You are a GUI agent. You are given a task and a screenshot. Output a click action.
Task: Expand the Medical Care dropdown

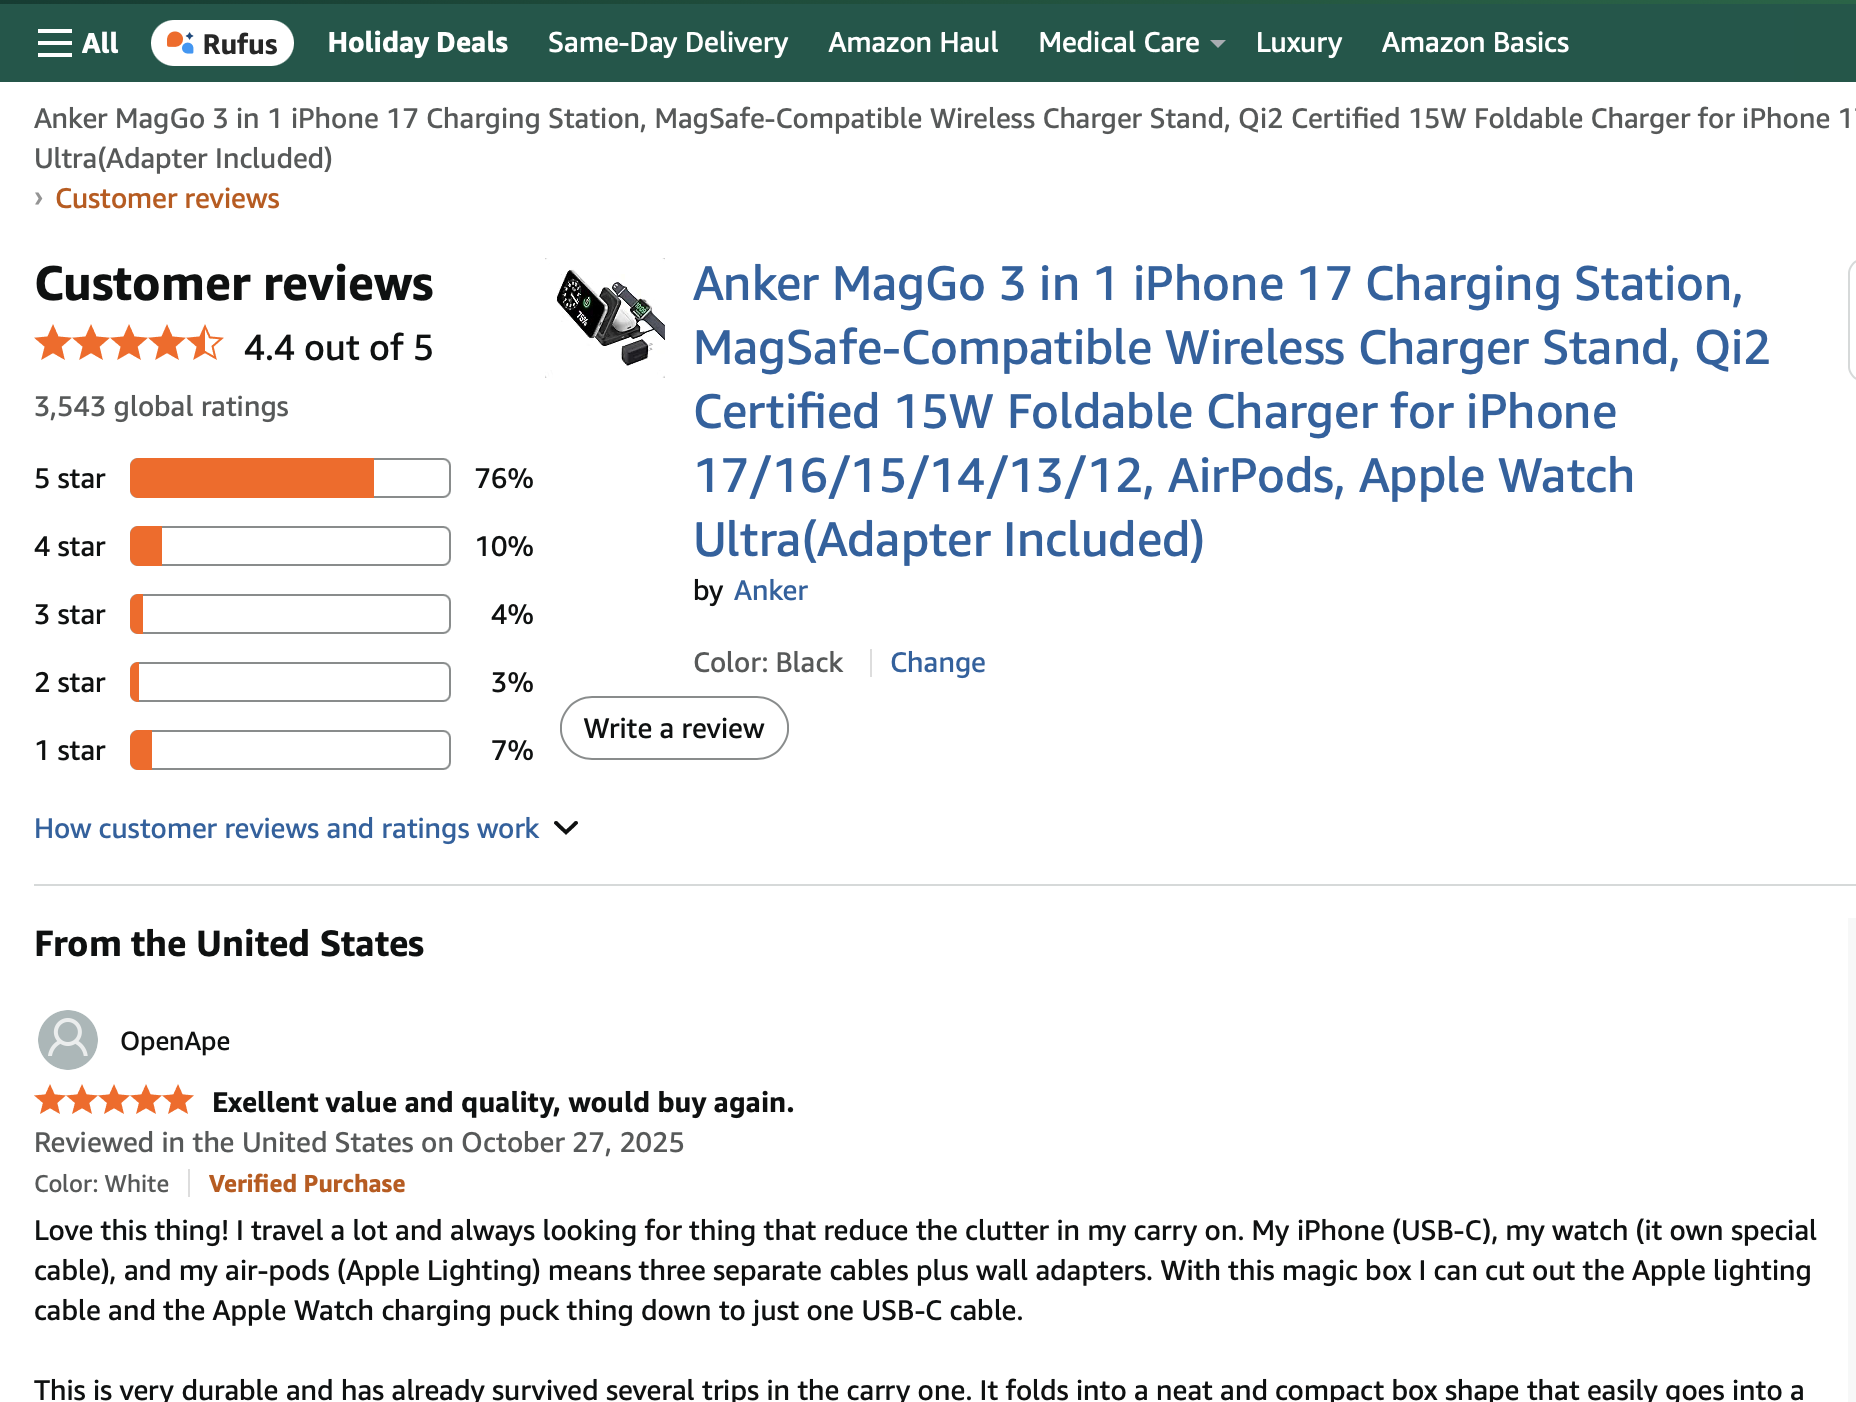1131,43
